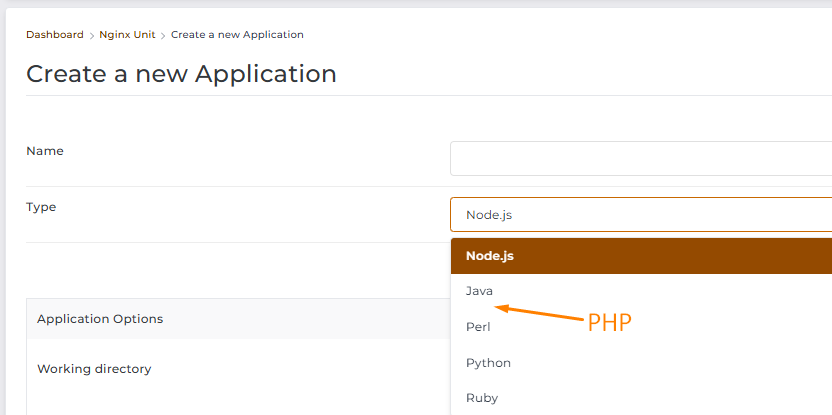
Task: Click the Working directory label
Action: [x=94, y=369]
